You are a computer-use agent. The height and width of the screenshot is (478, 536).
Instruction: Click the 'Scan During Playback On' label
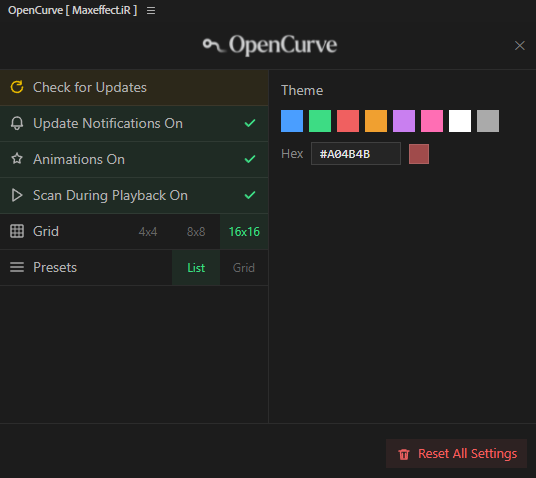pos(110,196)
